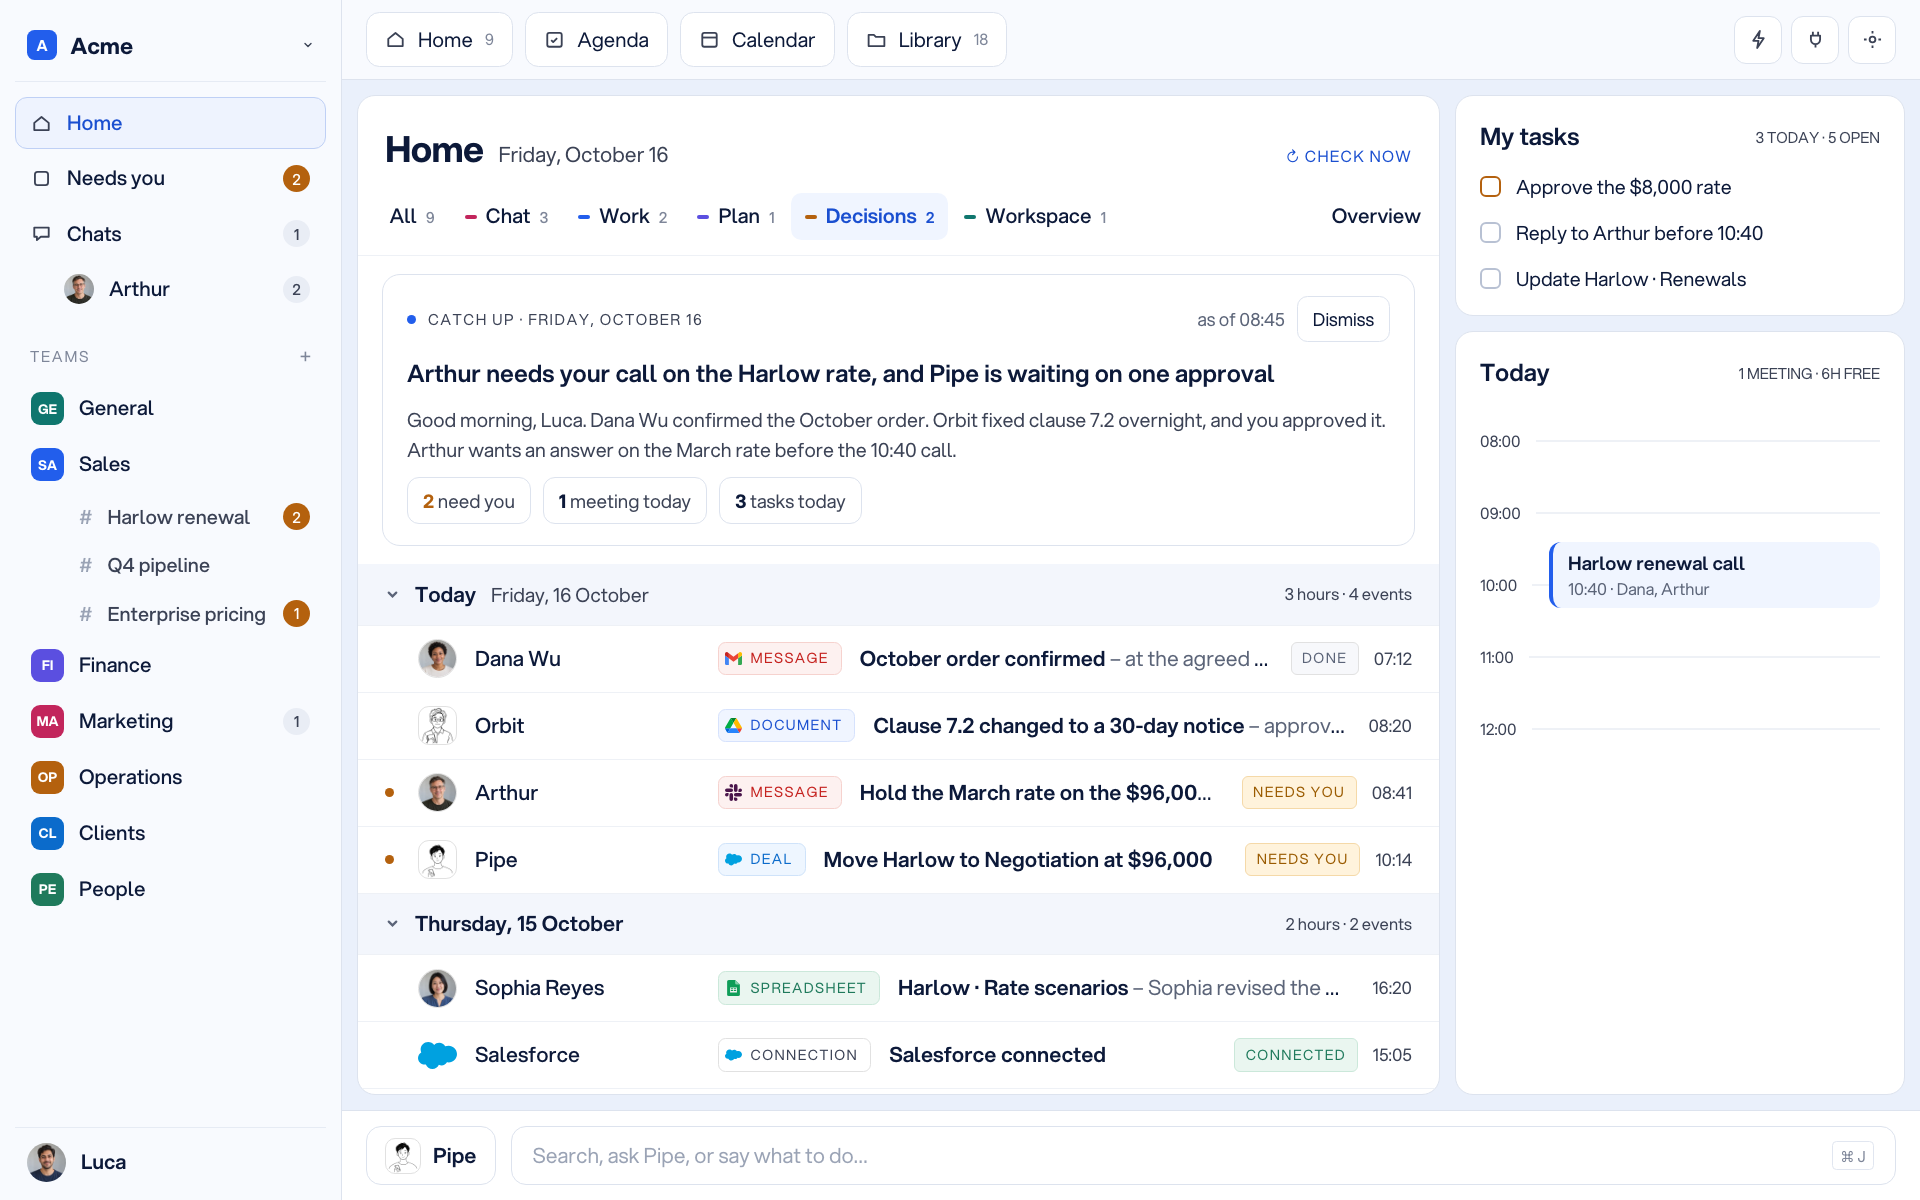Switch to the Agenda tab
1920x1200 pixels.
pyautogui.click(x=596, y=40)
